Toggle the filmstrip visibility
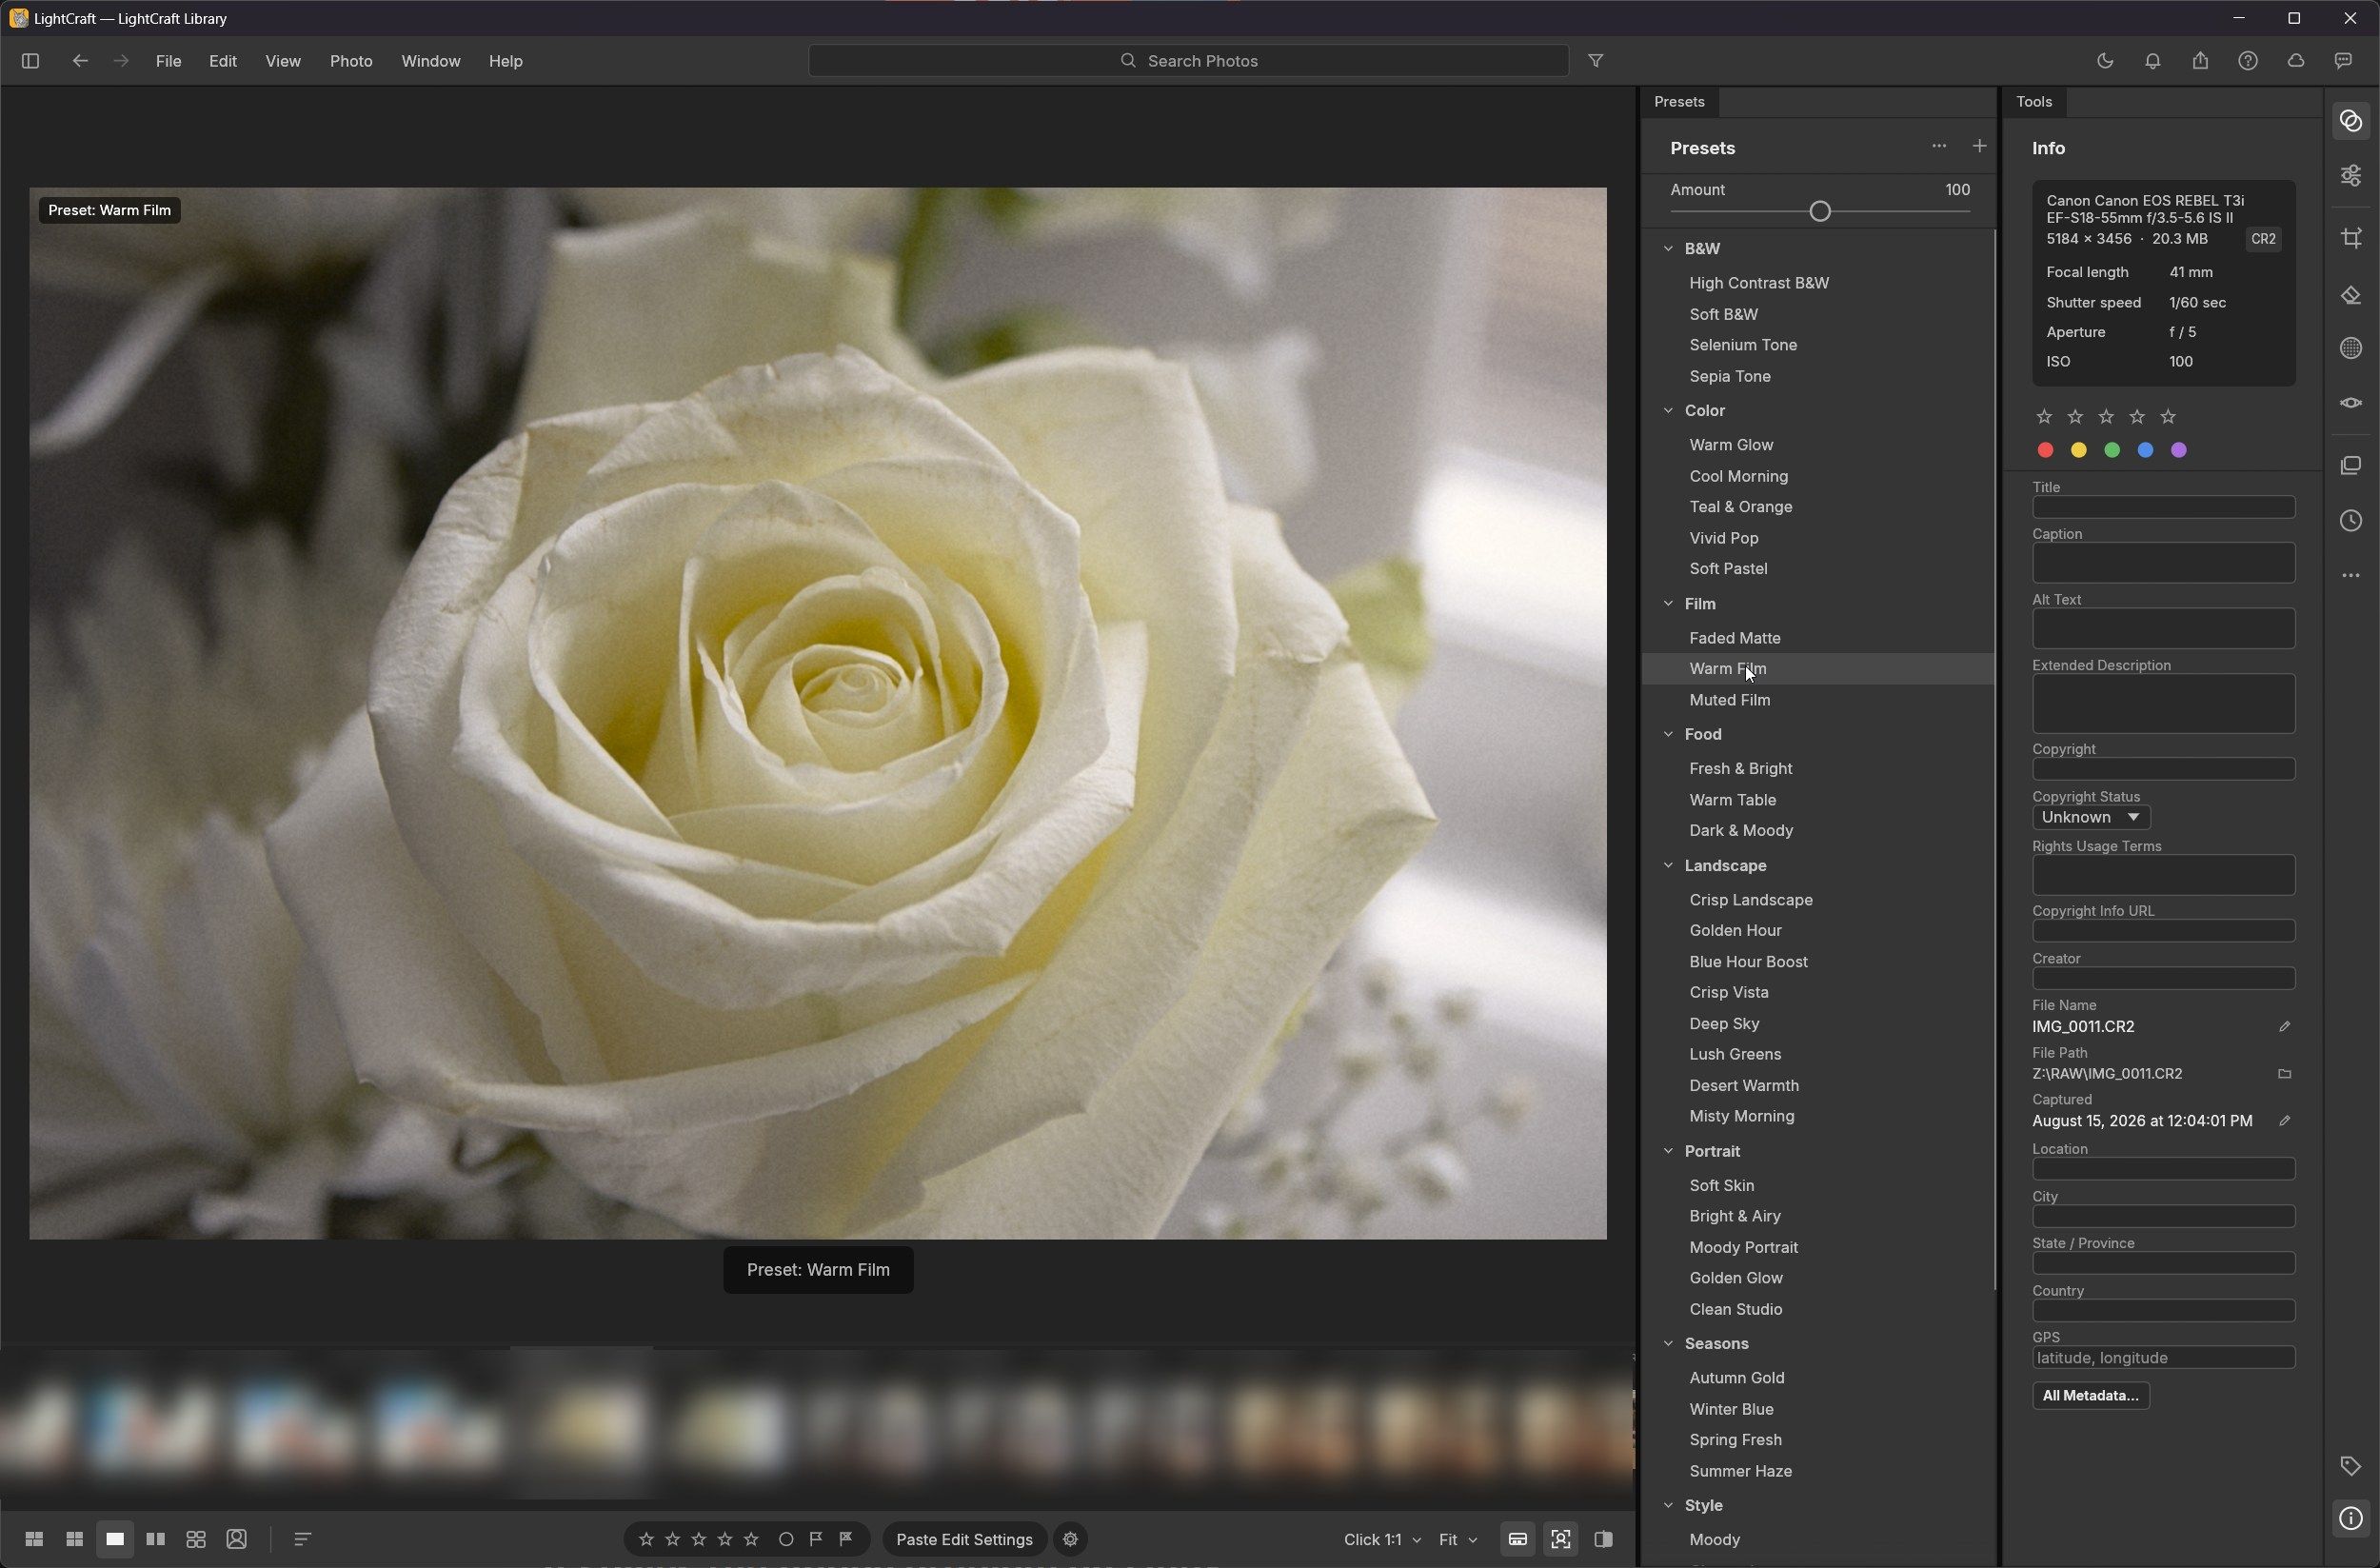Viewport: 2380px width, 1568px height. (1517, 1539)
